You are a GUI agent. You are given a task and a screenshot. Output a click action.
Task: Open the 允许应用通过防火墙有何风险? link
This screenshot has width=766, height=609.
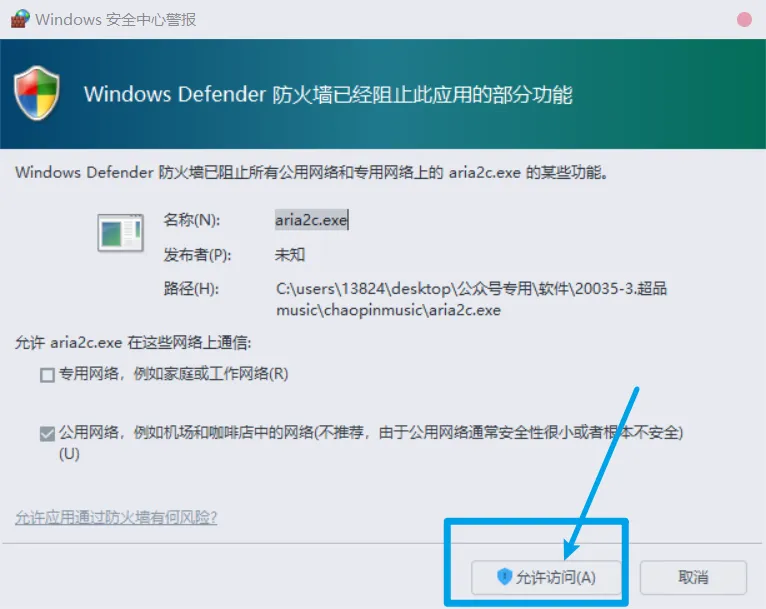coord(116,517)
